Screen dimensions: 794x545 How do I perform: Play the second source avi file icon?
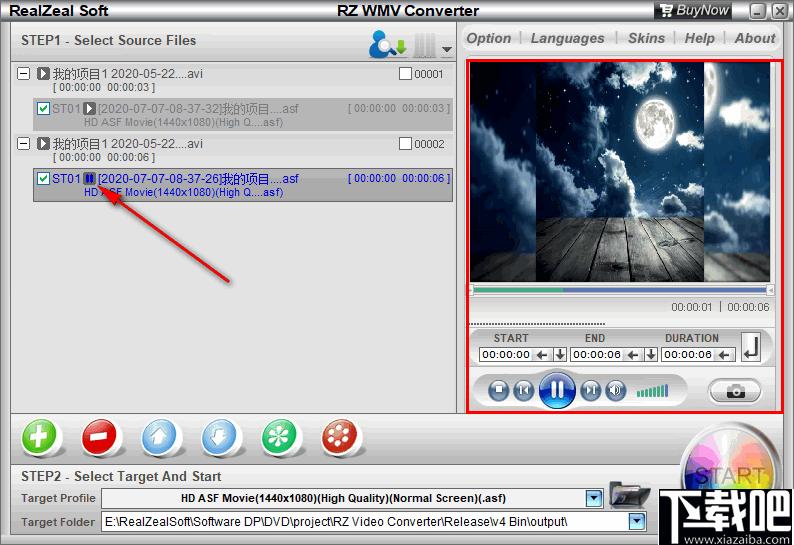click(x=43, y=144)
